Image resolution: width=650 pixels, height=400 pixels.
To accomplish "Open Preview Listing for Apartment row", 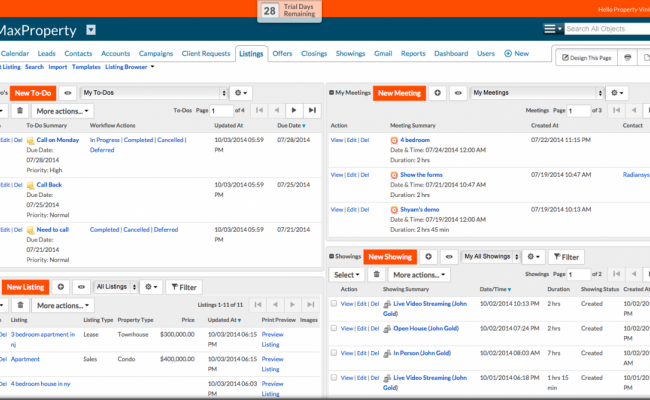I will [x=272, y=364].
